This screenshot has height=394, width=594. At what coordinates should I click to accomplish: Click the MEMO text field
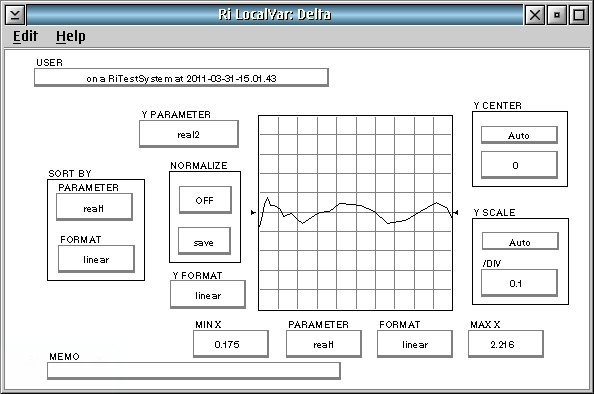[194, 371]
